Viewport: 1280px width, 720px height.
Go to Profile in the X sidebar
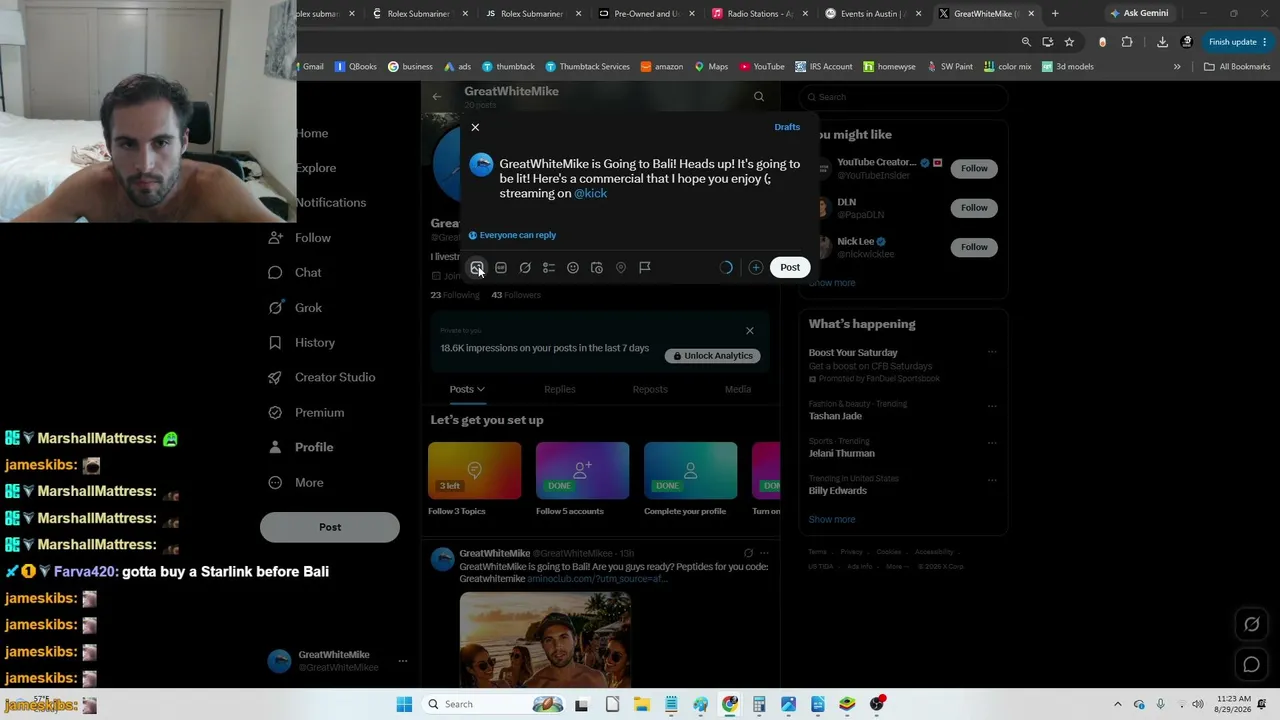301,447
